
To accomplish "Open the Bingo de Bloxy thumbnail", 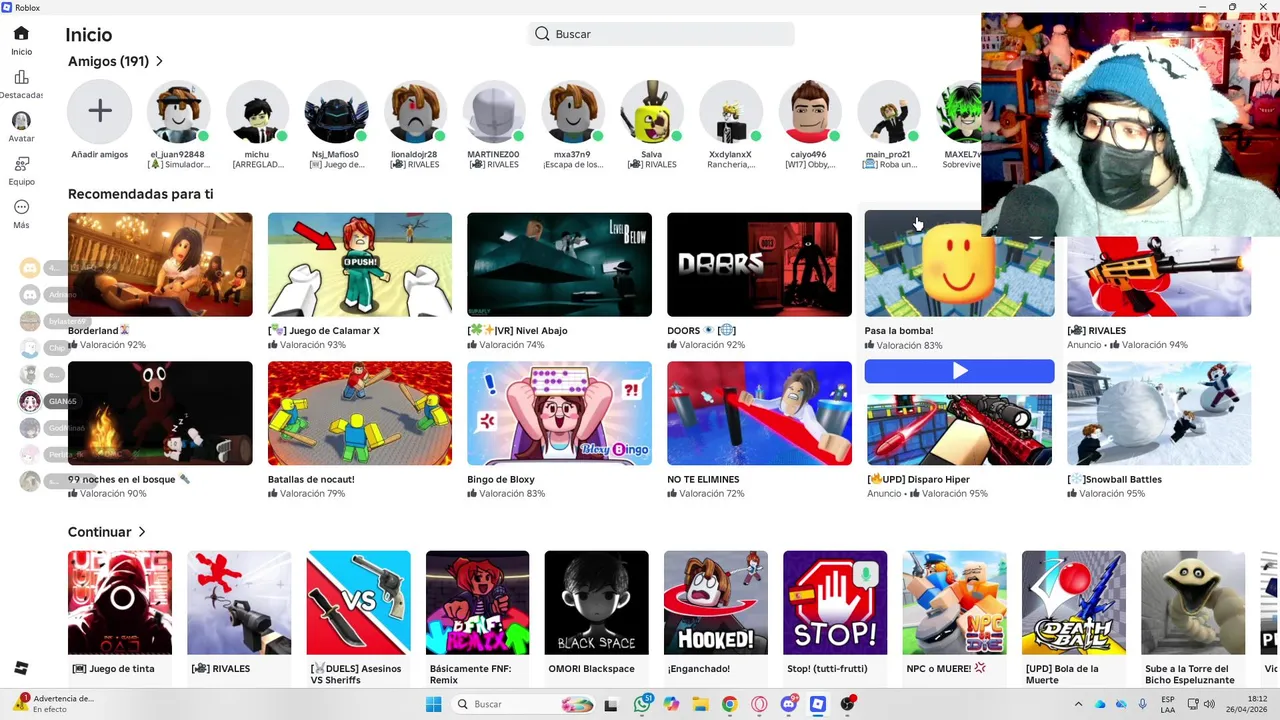I will pos(559,413).
